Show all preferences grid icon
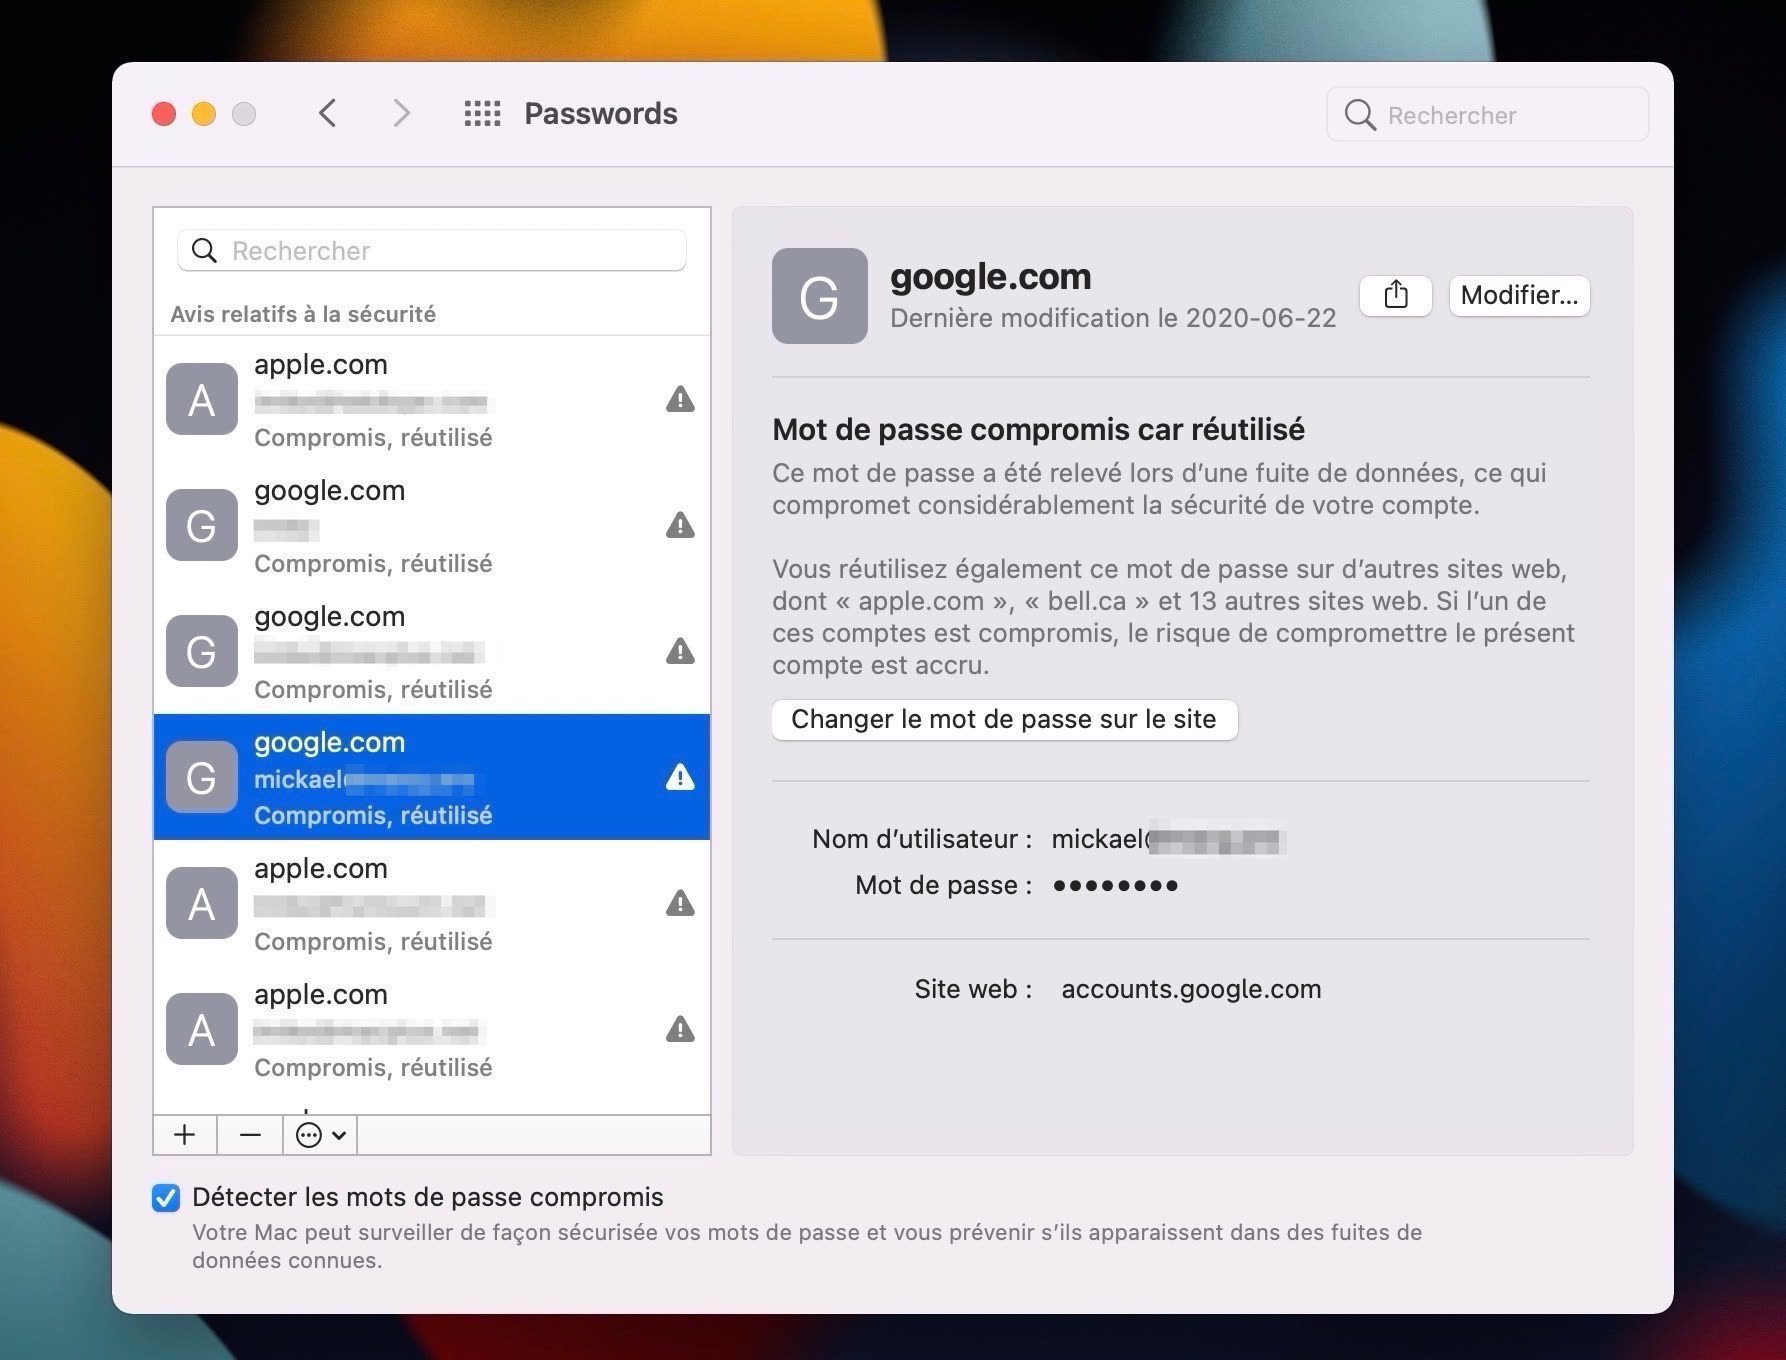Image resolution: width=1786 pixels, height=1360 pixels. tap(482, 113)
